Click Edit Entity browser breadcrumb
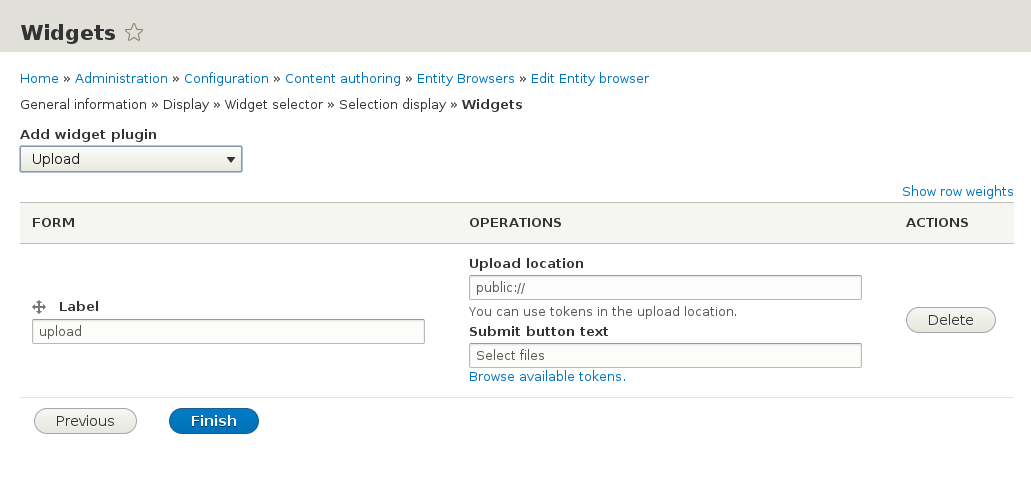This screenshot has height=489, width=1031. pos(590,78)
